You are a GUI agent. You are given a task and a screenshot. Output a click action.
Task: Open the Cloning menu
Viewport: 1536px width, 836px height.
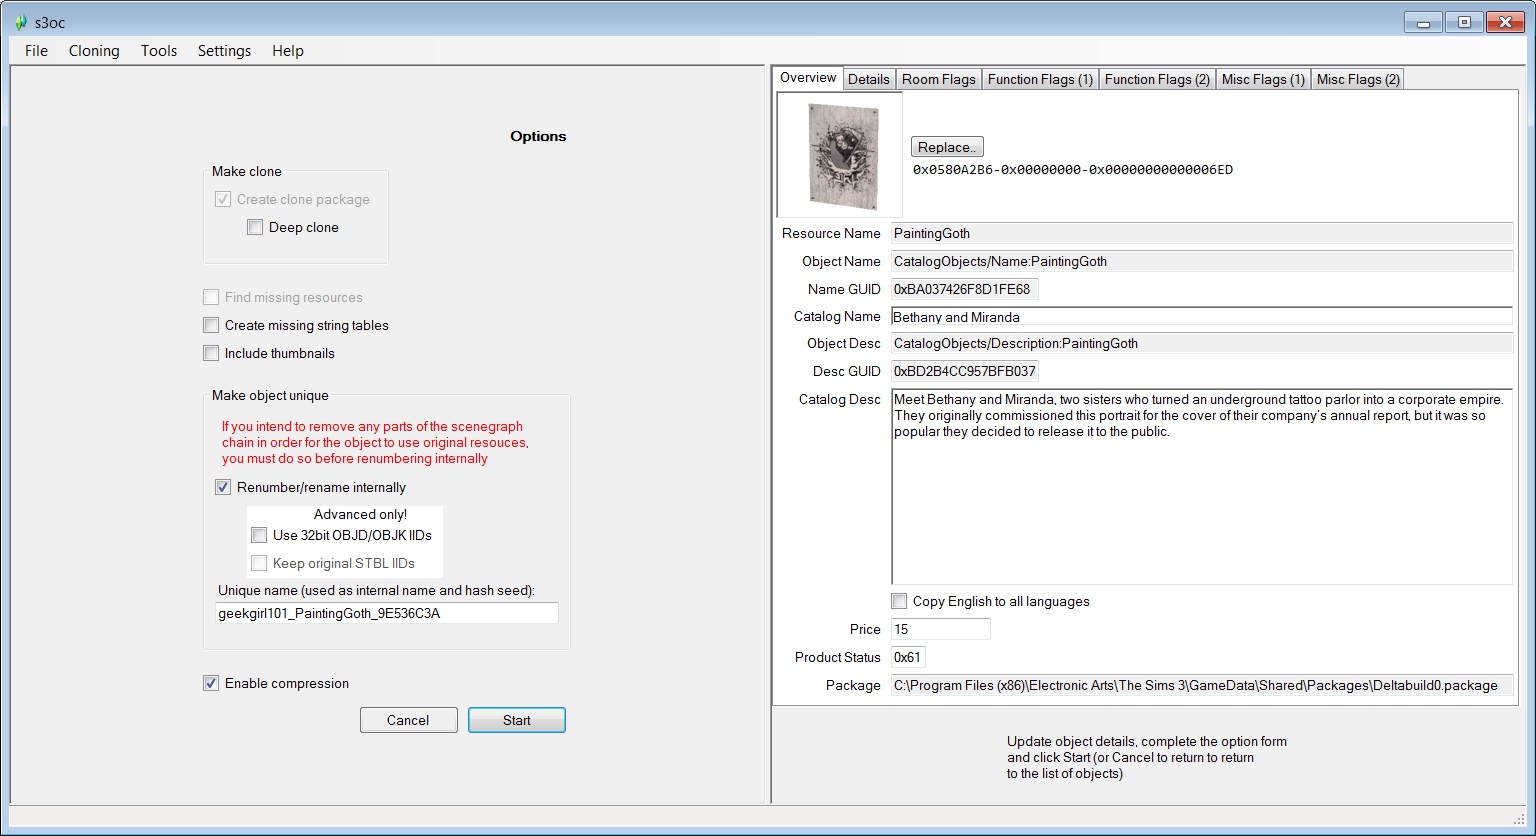point(94,51)
